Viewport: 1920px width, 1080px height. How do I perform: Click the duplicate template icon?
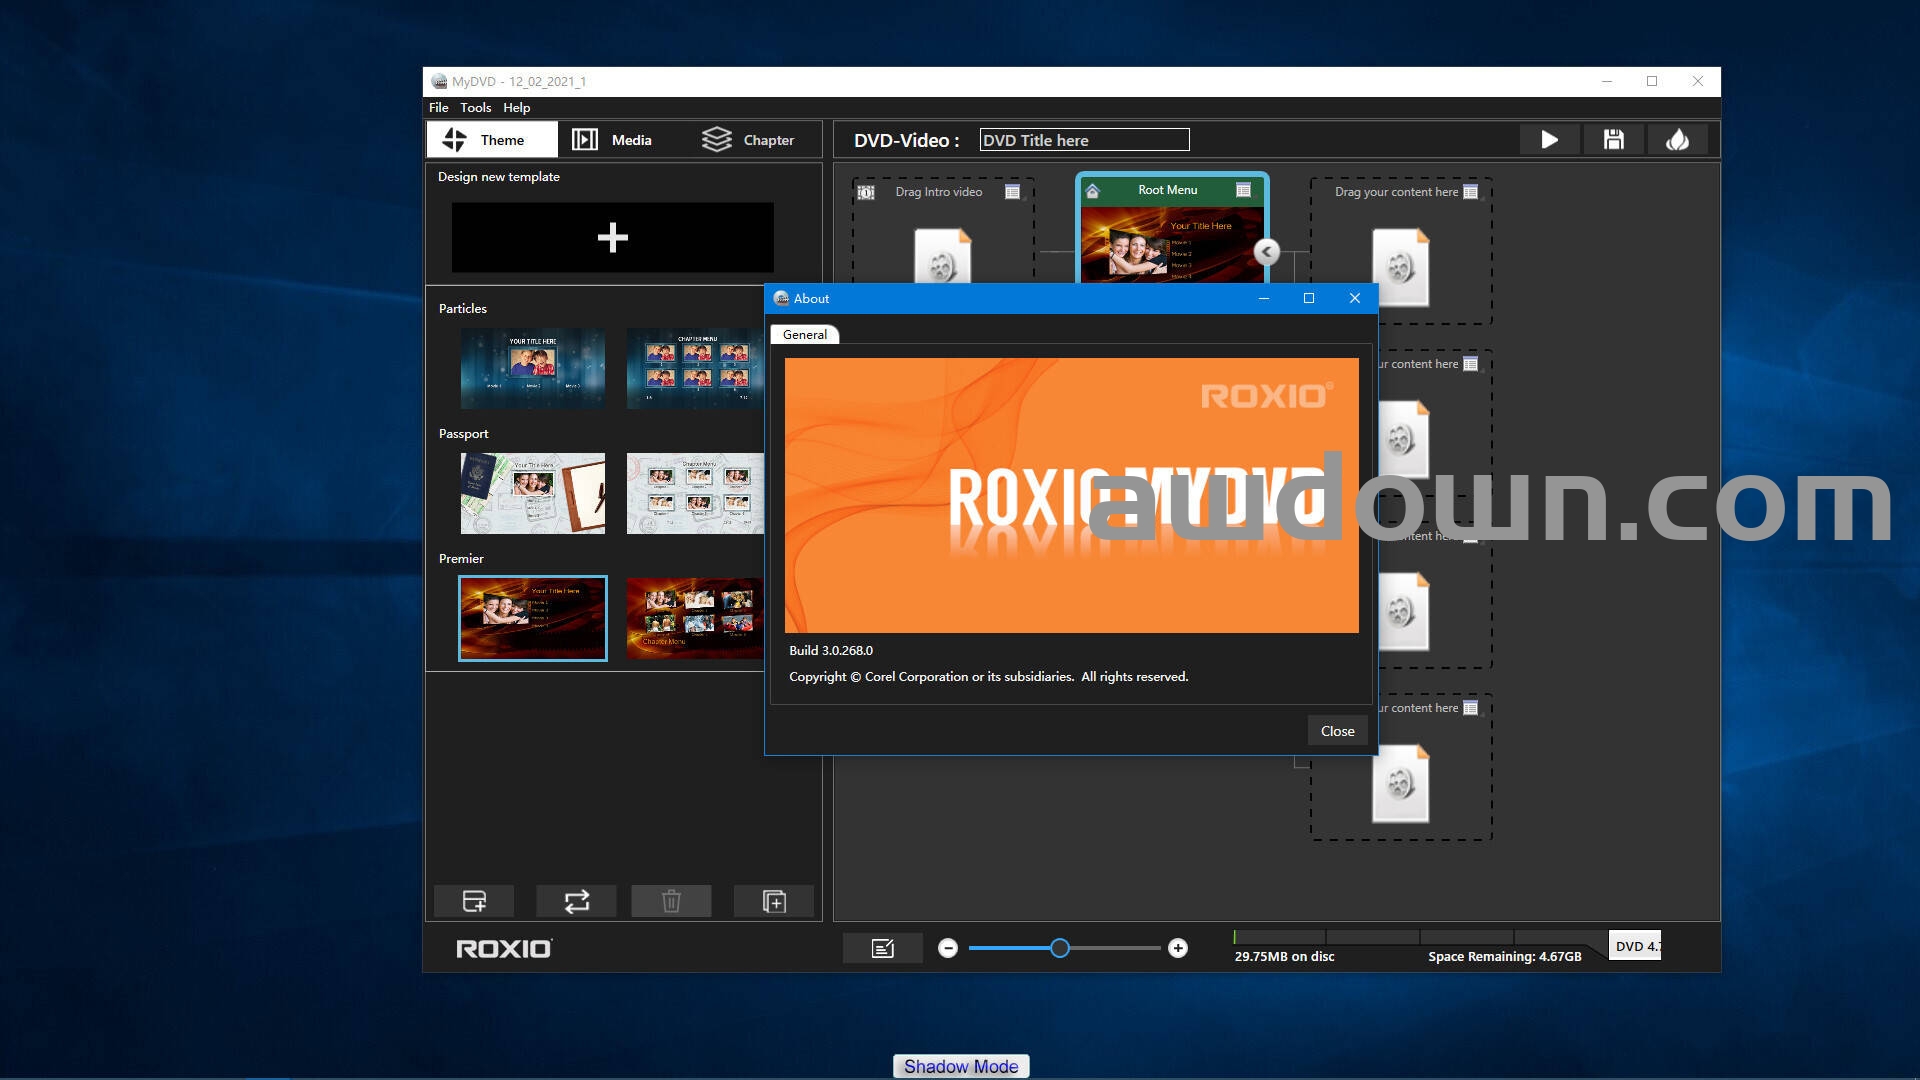point(774,901)
